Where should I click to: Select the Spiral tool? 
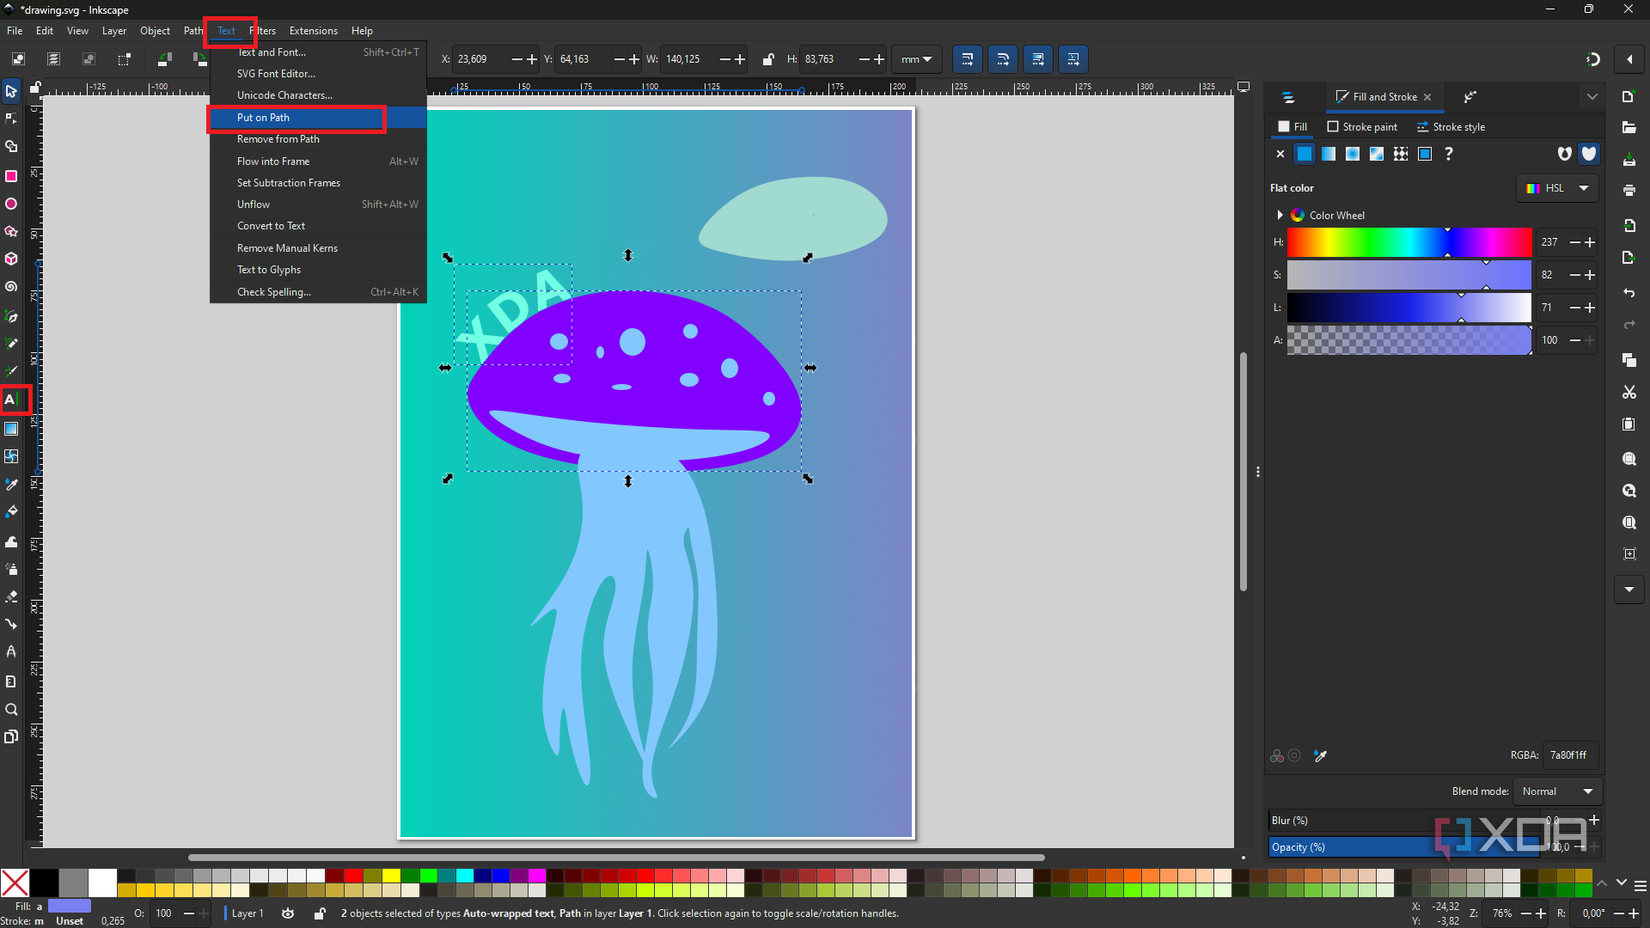point(11,286)
